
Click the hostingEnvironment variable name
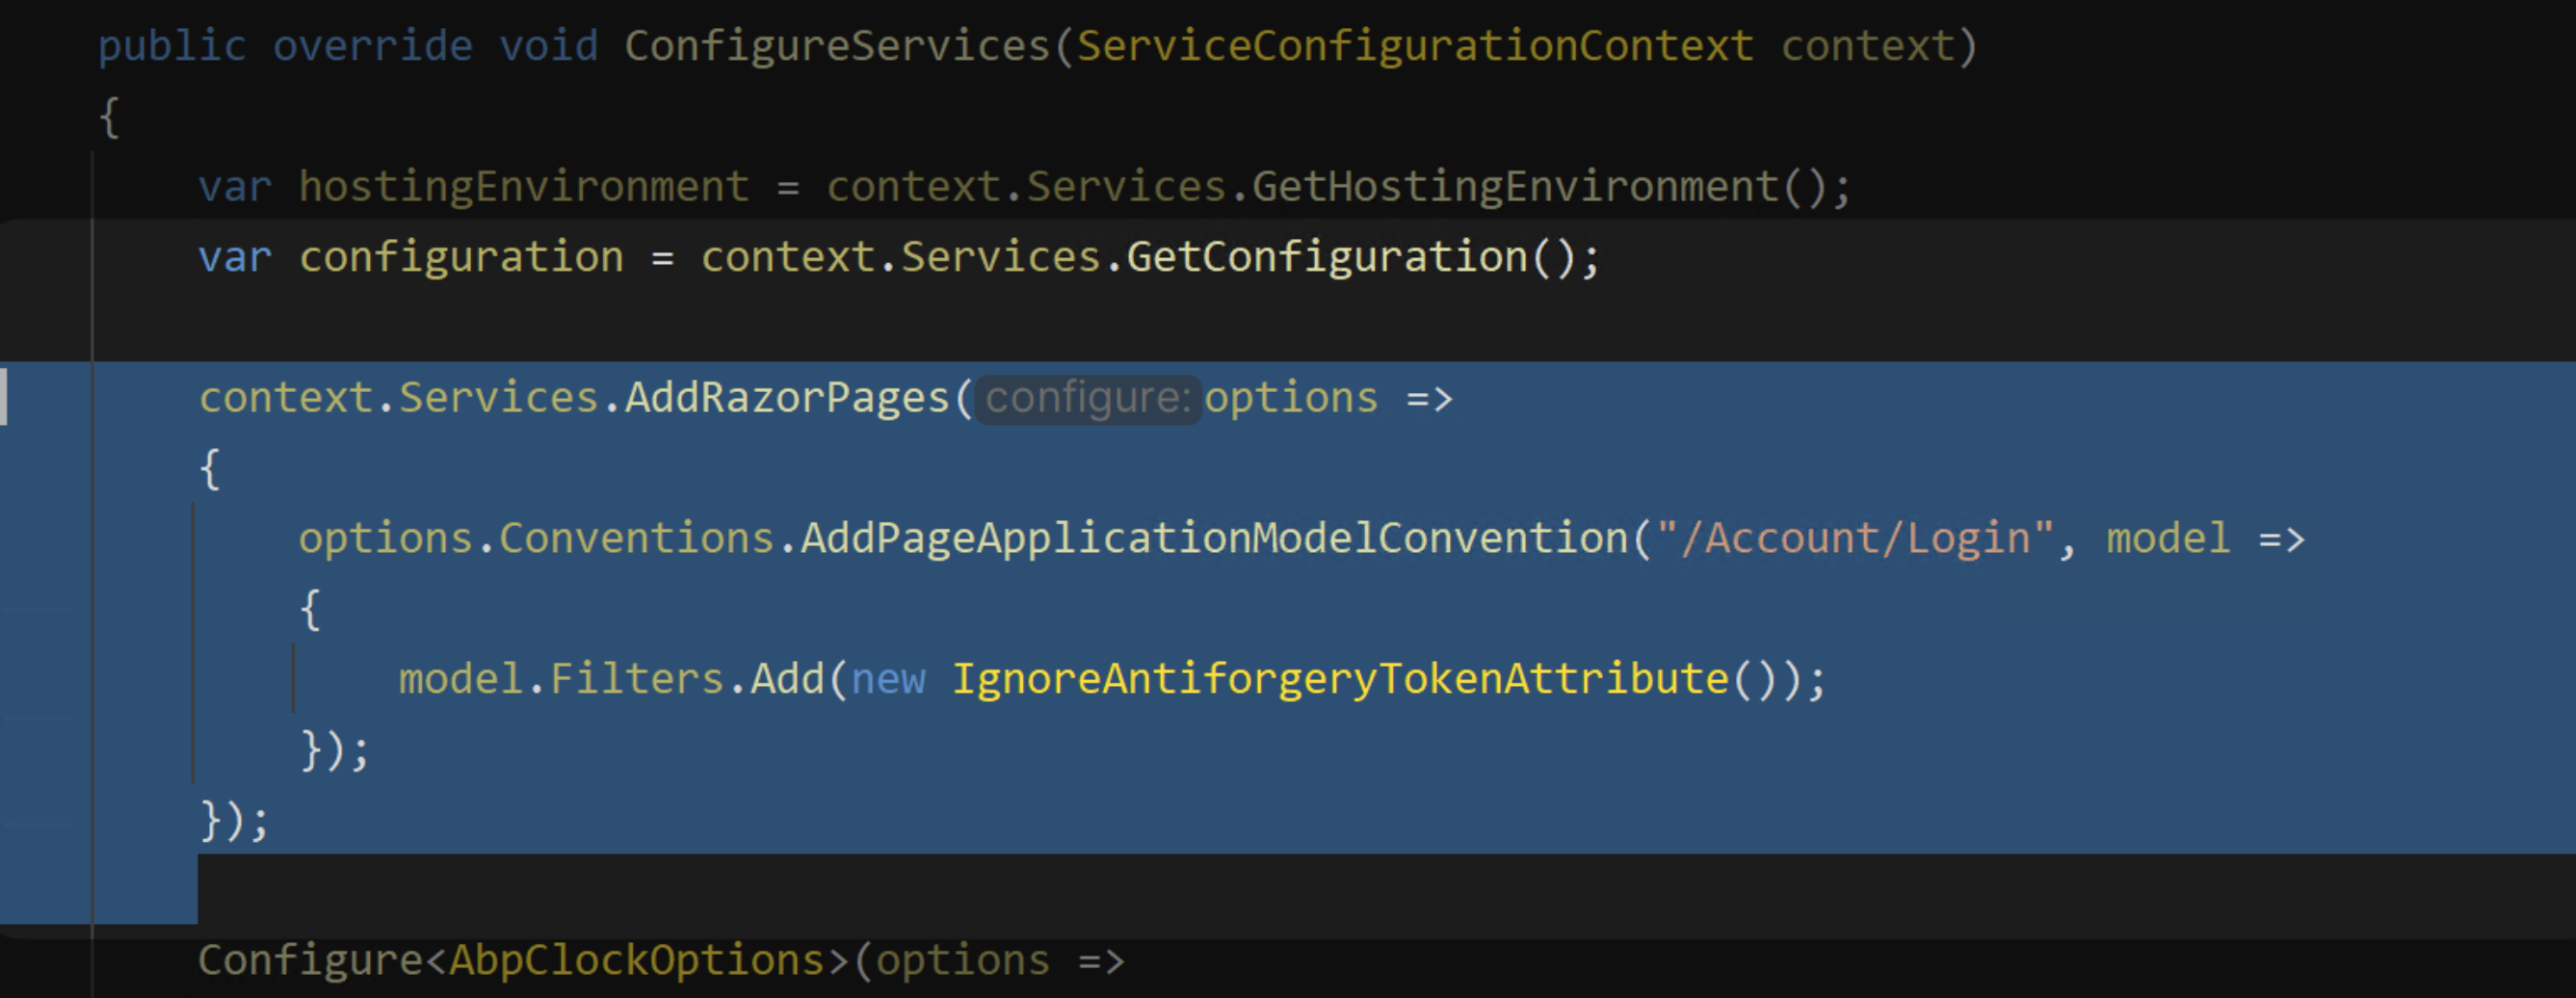click(523, 187)
